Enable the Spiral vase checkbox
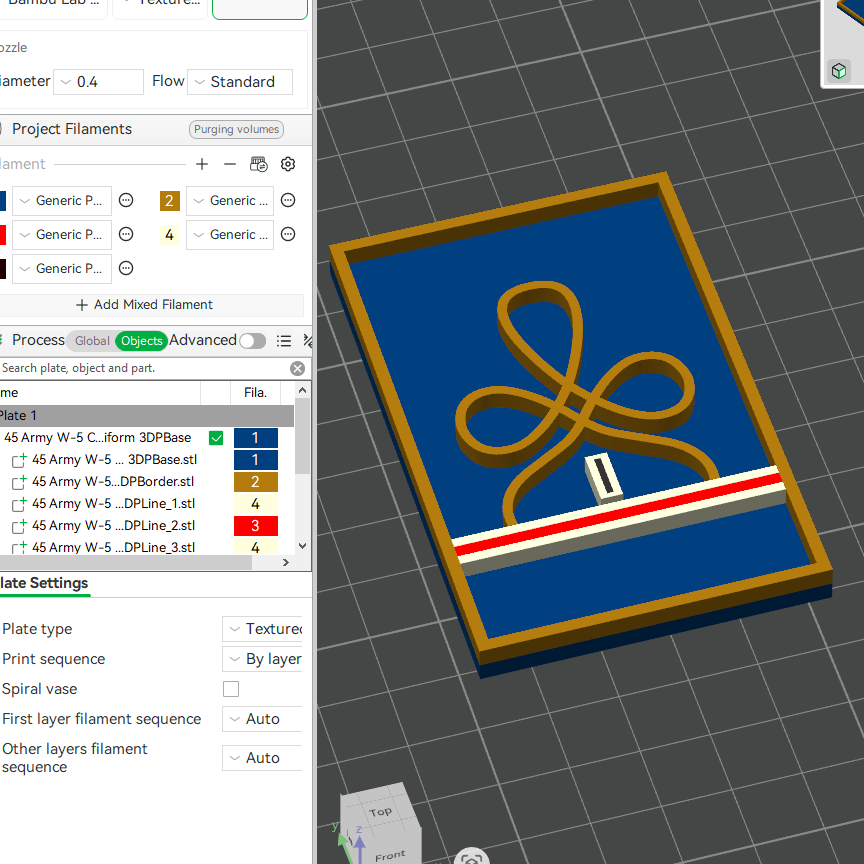Screen dimensions: 864x864 pyautogui.click(x=231, y=689)
